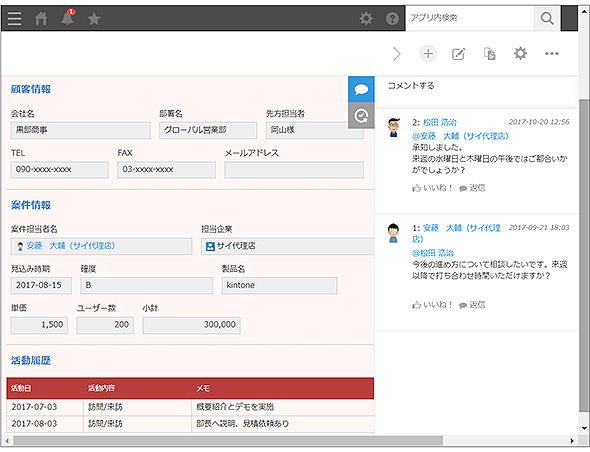
Task: Open app settings gear in toolbar
Action: 520,53
